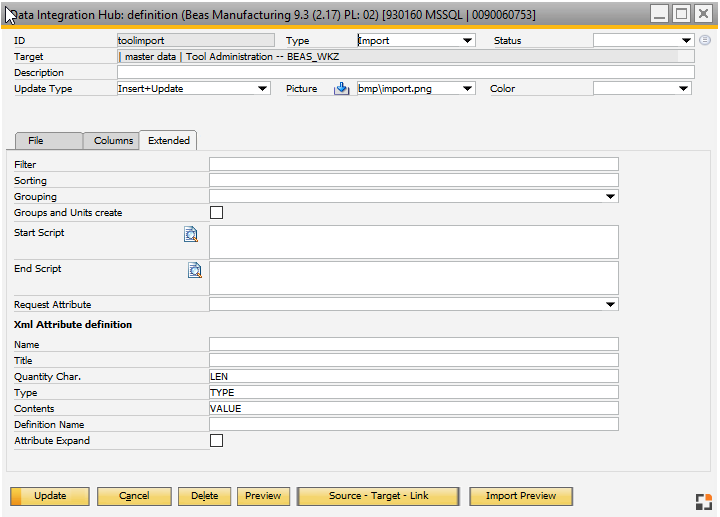Click the Import Preview button
The height and width of the screenshot is (517, 720).
tap(520, 496)
